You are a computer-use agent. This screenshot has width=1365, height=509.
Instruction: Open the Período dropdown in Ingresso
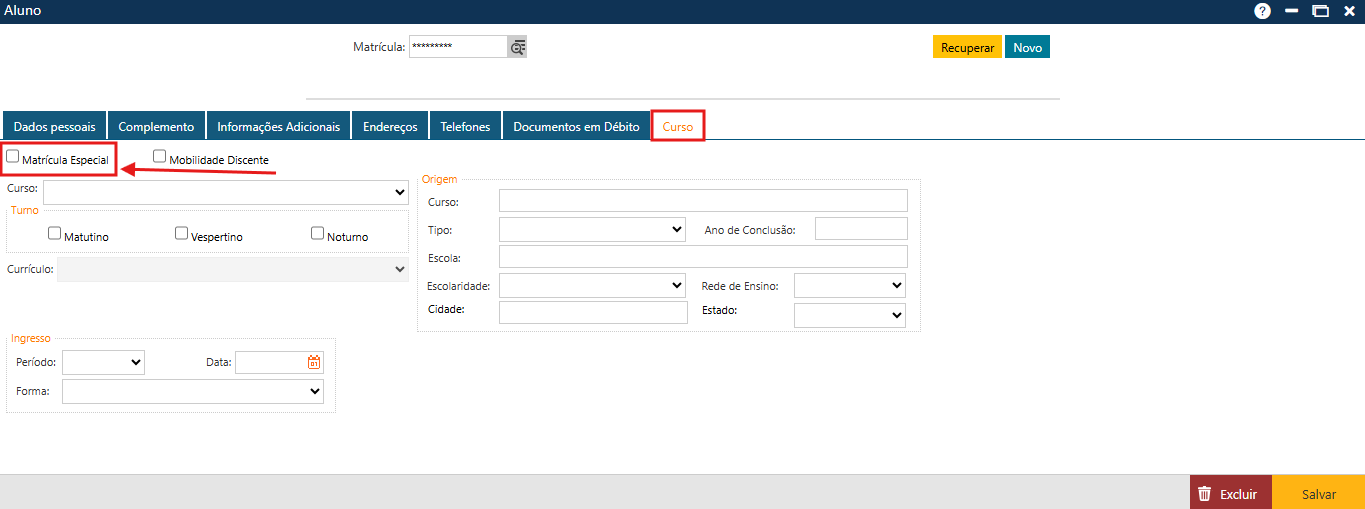point(103,362)
